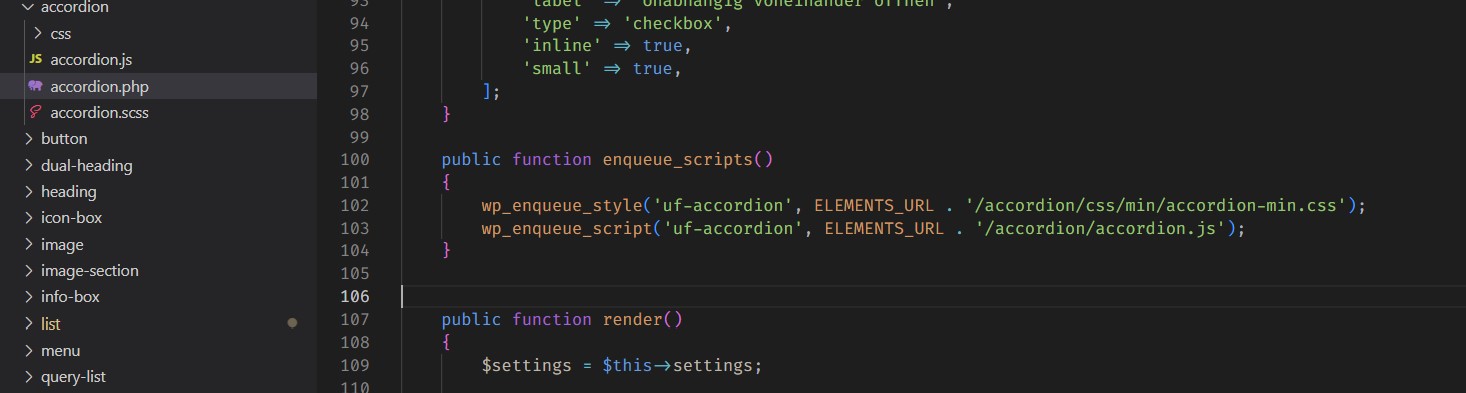This screenshot has width=1466, height=393.
Task: Expand the css folder chevron
Action: point(37,33)
